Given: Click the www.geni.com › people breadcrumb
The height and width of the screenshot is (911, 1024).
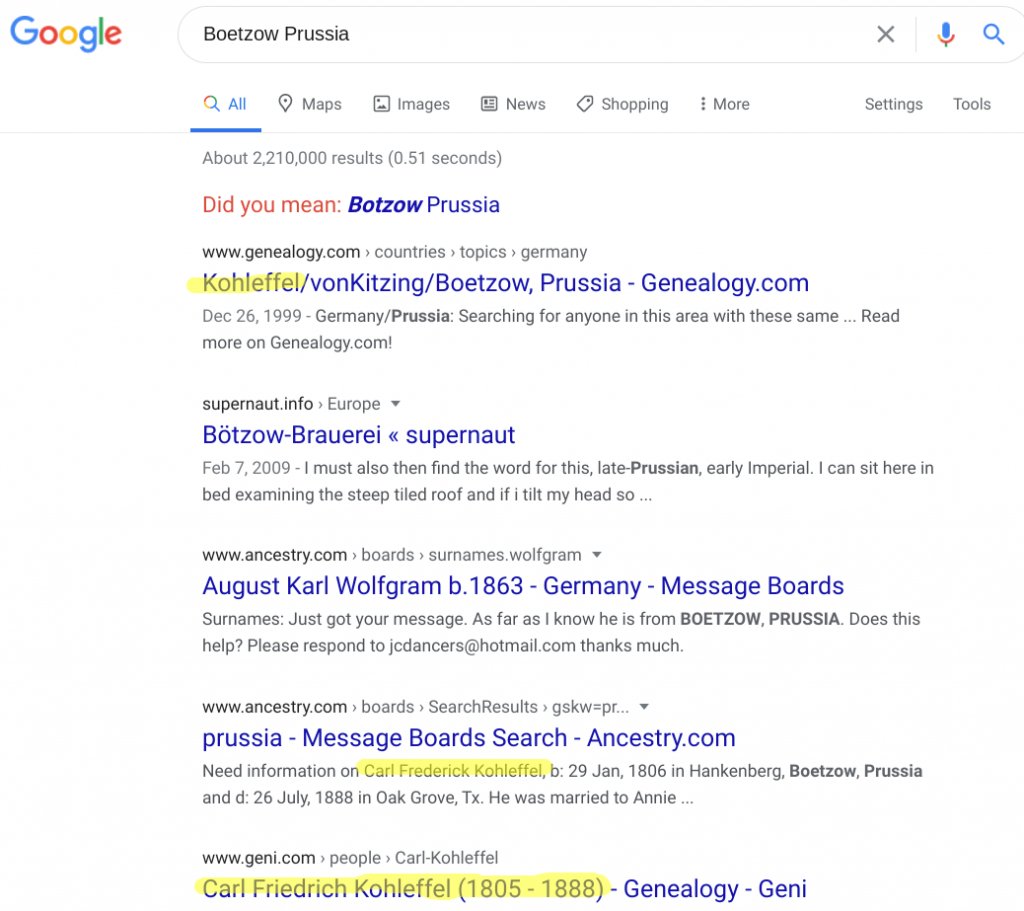Looking at the screenshot, I should coord(350,857).
